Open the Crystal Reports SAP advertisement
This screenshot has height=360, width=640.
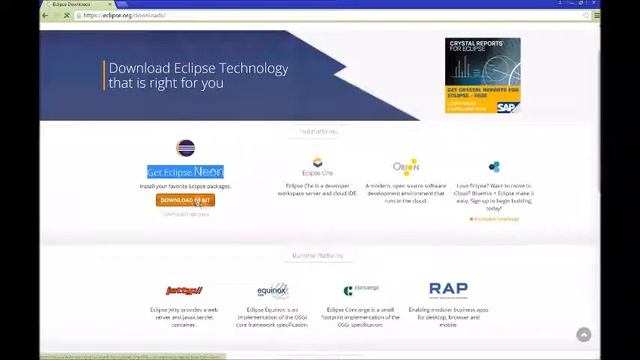(482, 75)
